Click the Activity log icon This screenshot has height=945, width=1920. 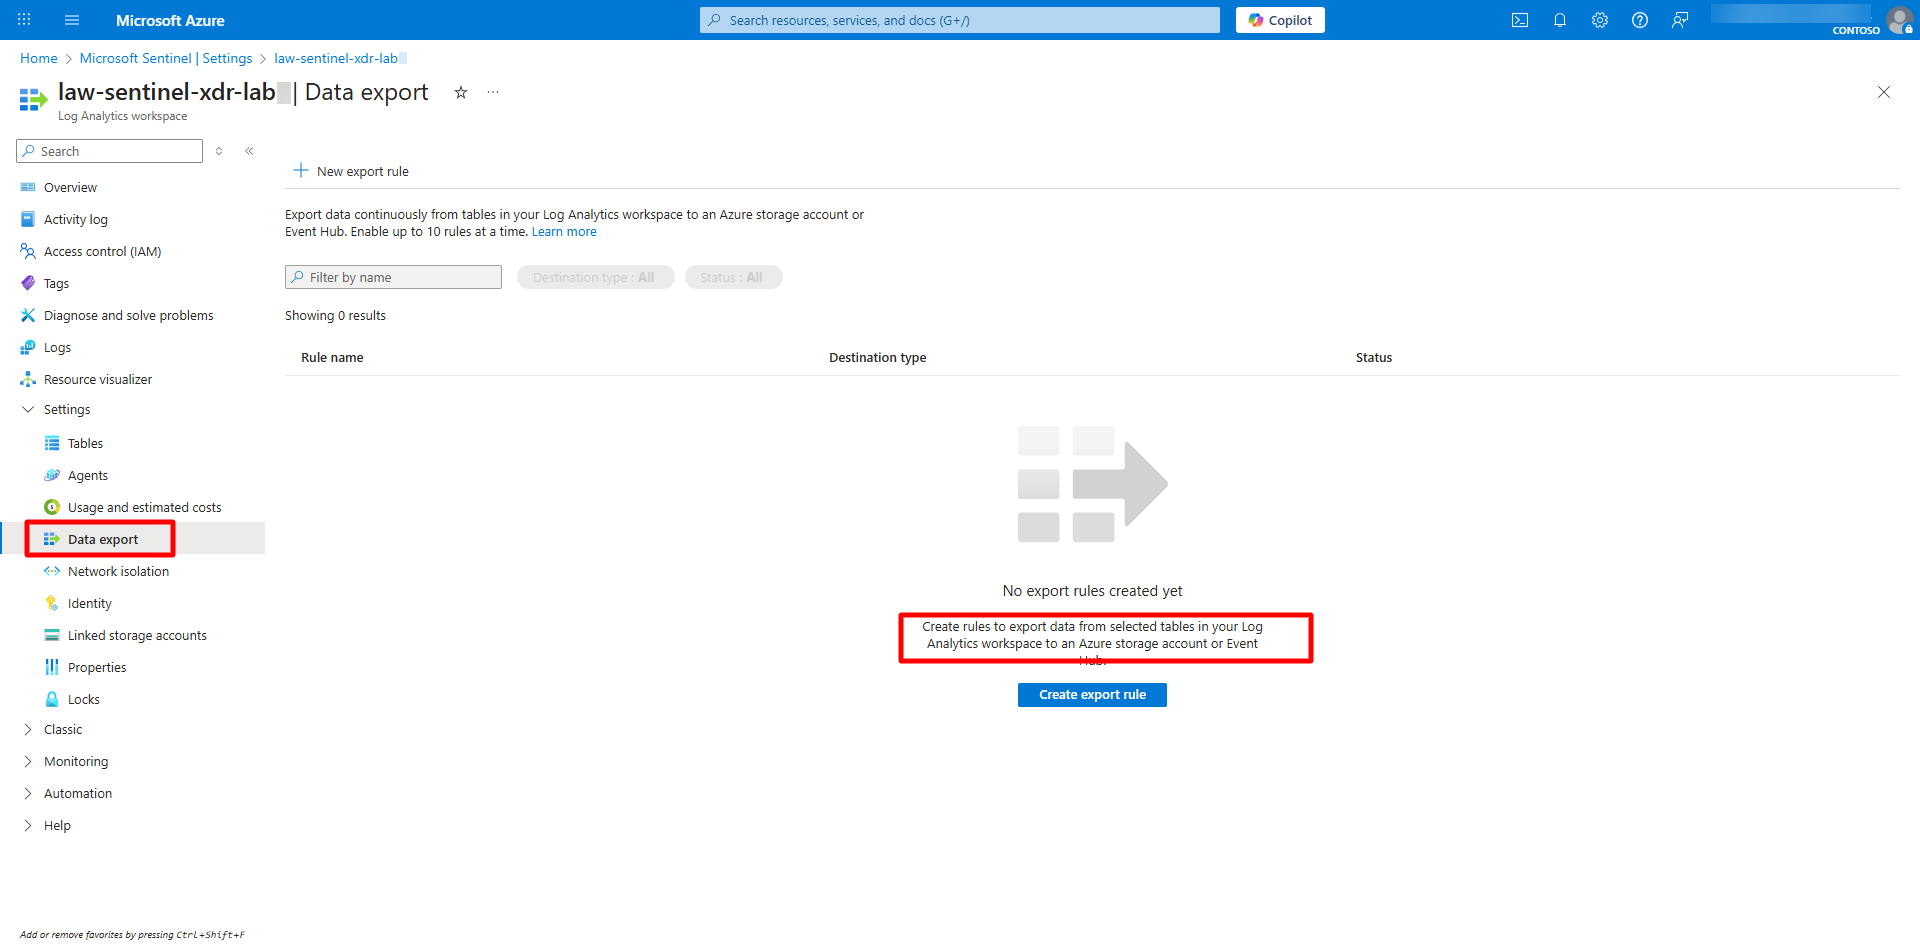click(28, 219)
